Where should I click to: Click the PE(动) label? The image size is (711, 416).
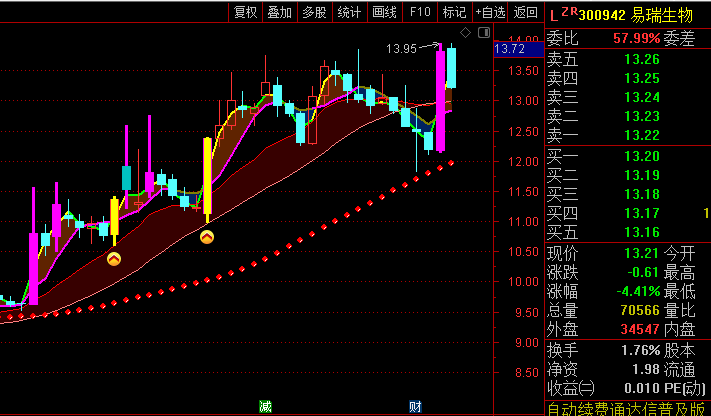coord(685,389)
